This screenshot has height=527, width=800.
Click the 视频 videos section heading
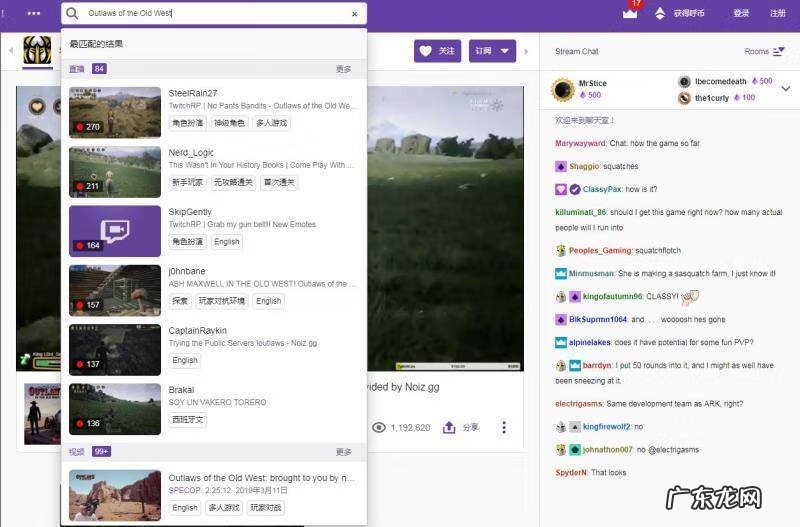[x=77, y=451]
